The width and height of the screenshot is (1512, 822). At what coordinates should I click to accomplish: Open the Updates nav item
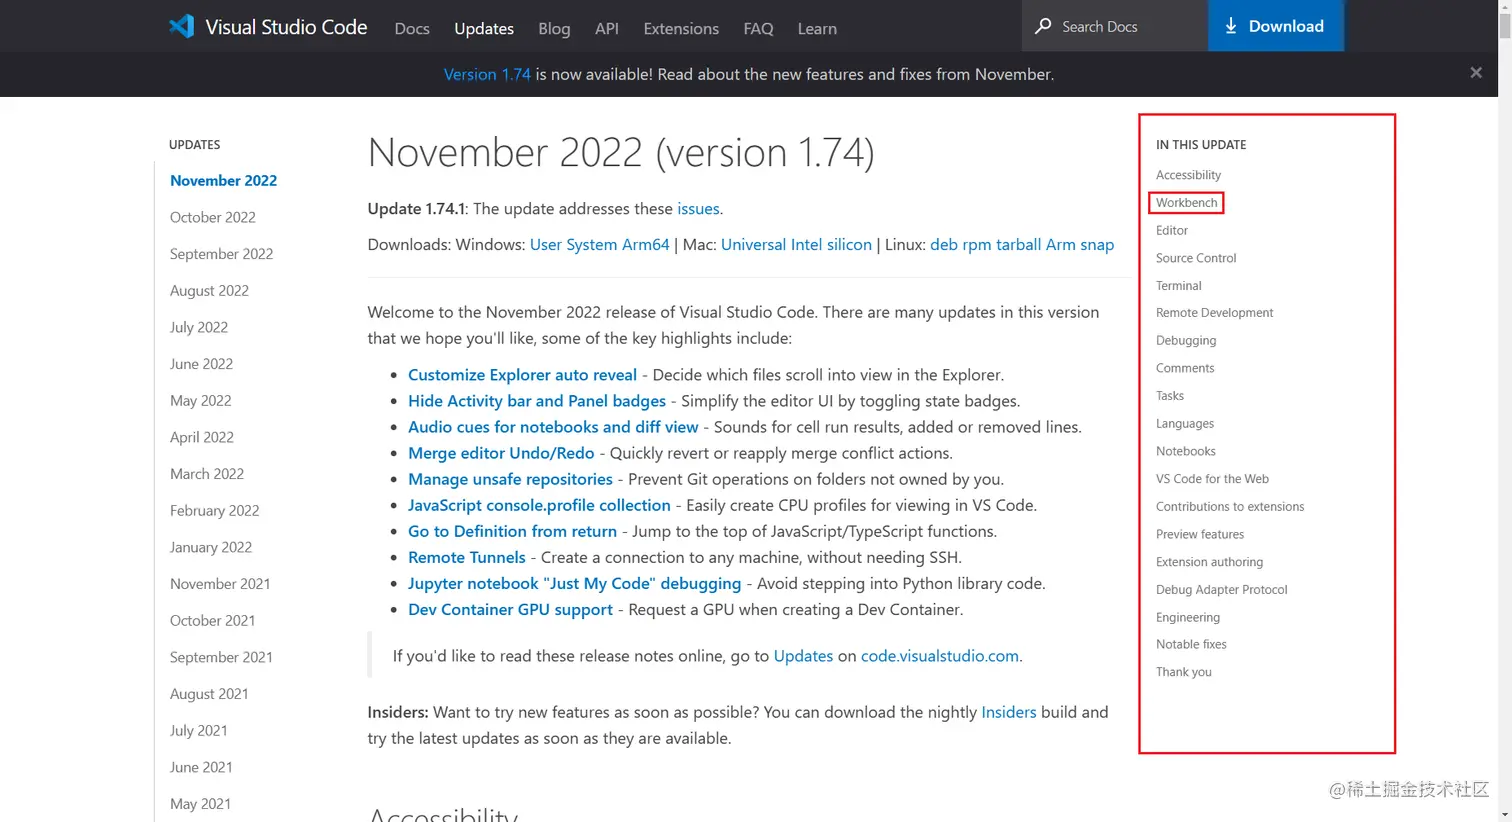[x=484, y=29]
